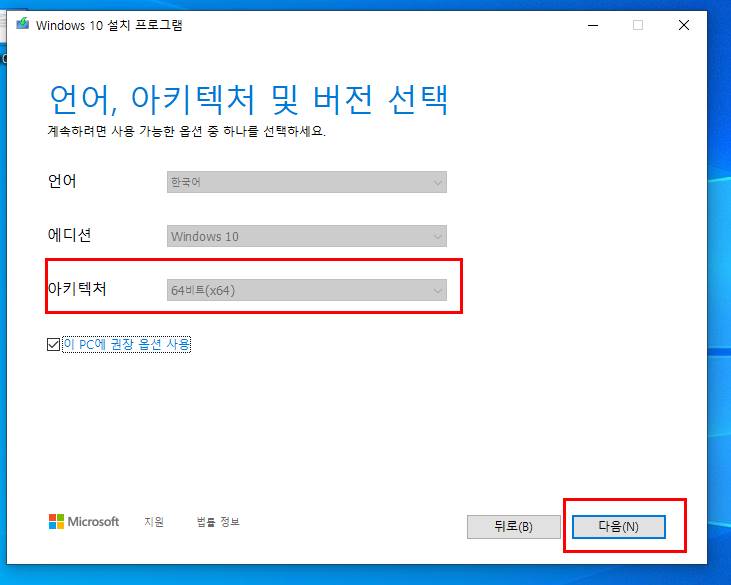
Task: Open the 지원 link
Action: [154, 522]
